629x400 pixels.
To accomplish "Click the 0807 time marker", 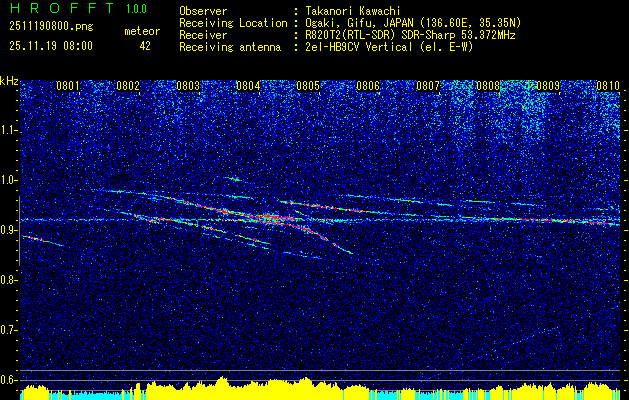I will pyautogui.click(x=428, y=86).
